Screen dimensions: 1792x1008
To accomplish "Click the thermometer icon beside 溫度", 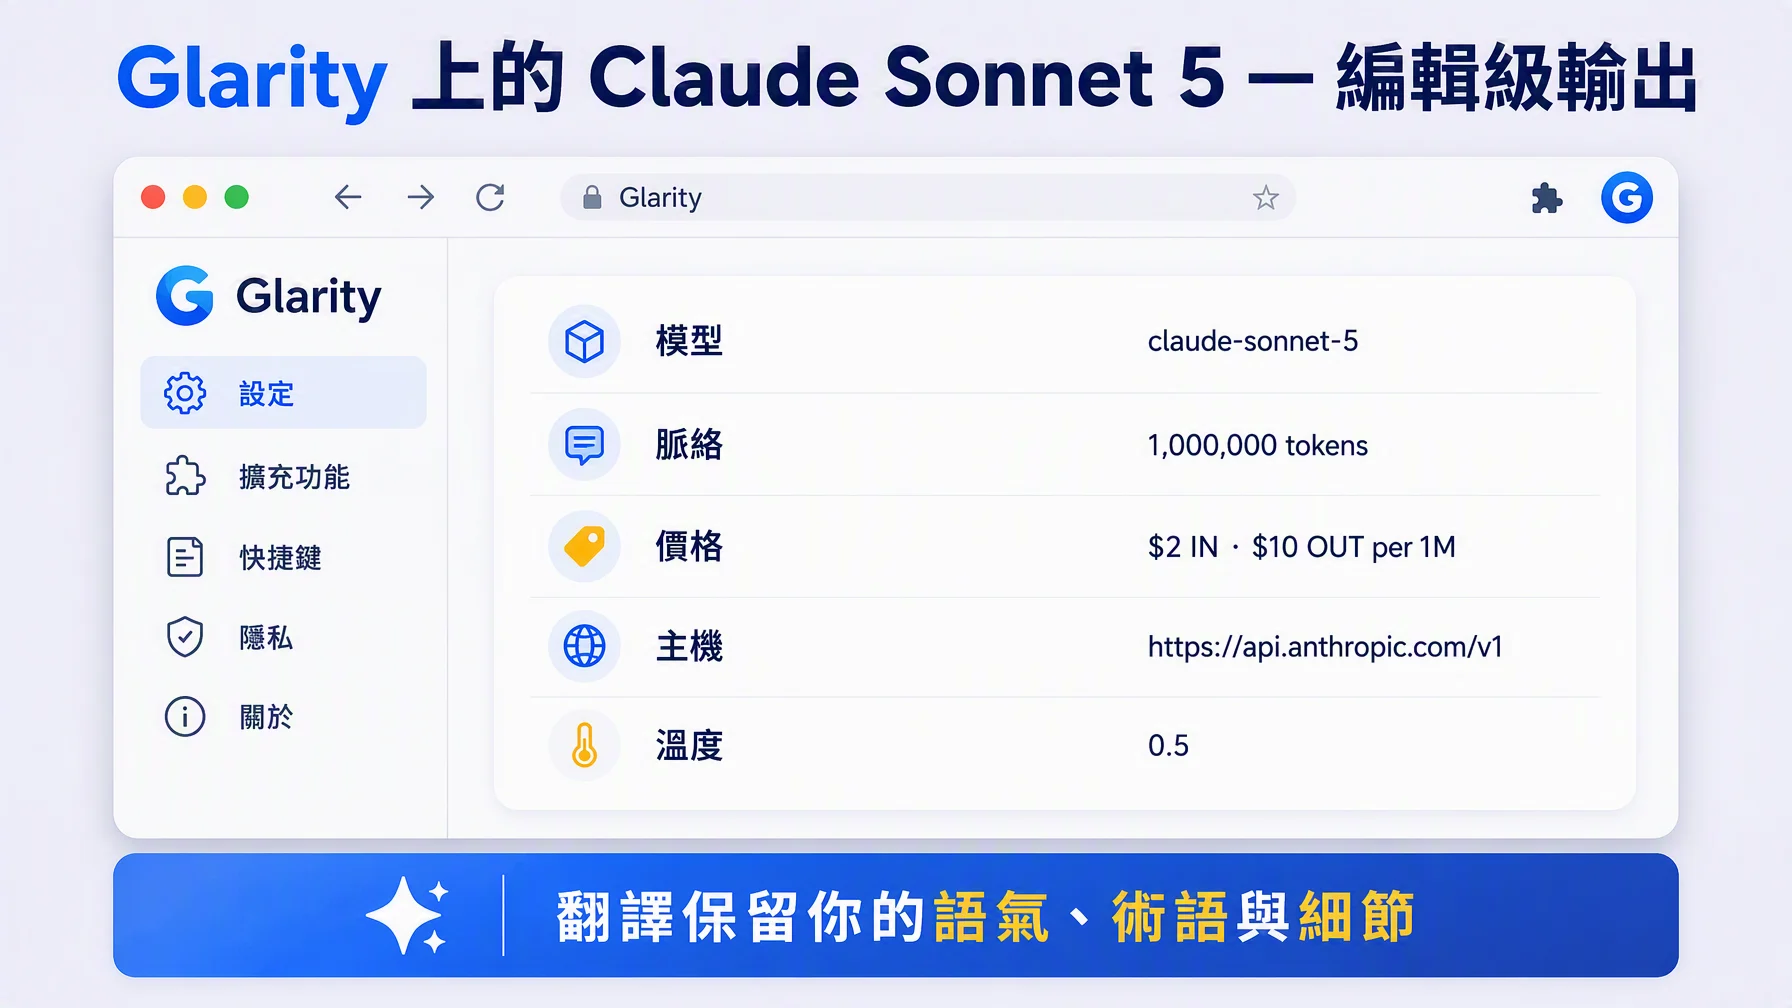I will pos(585,745).
